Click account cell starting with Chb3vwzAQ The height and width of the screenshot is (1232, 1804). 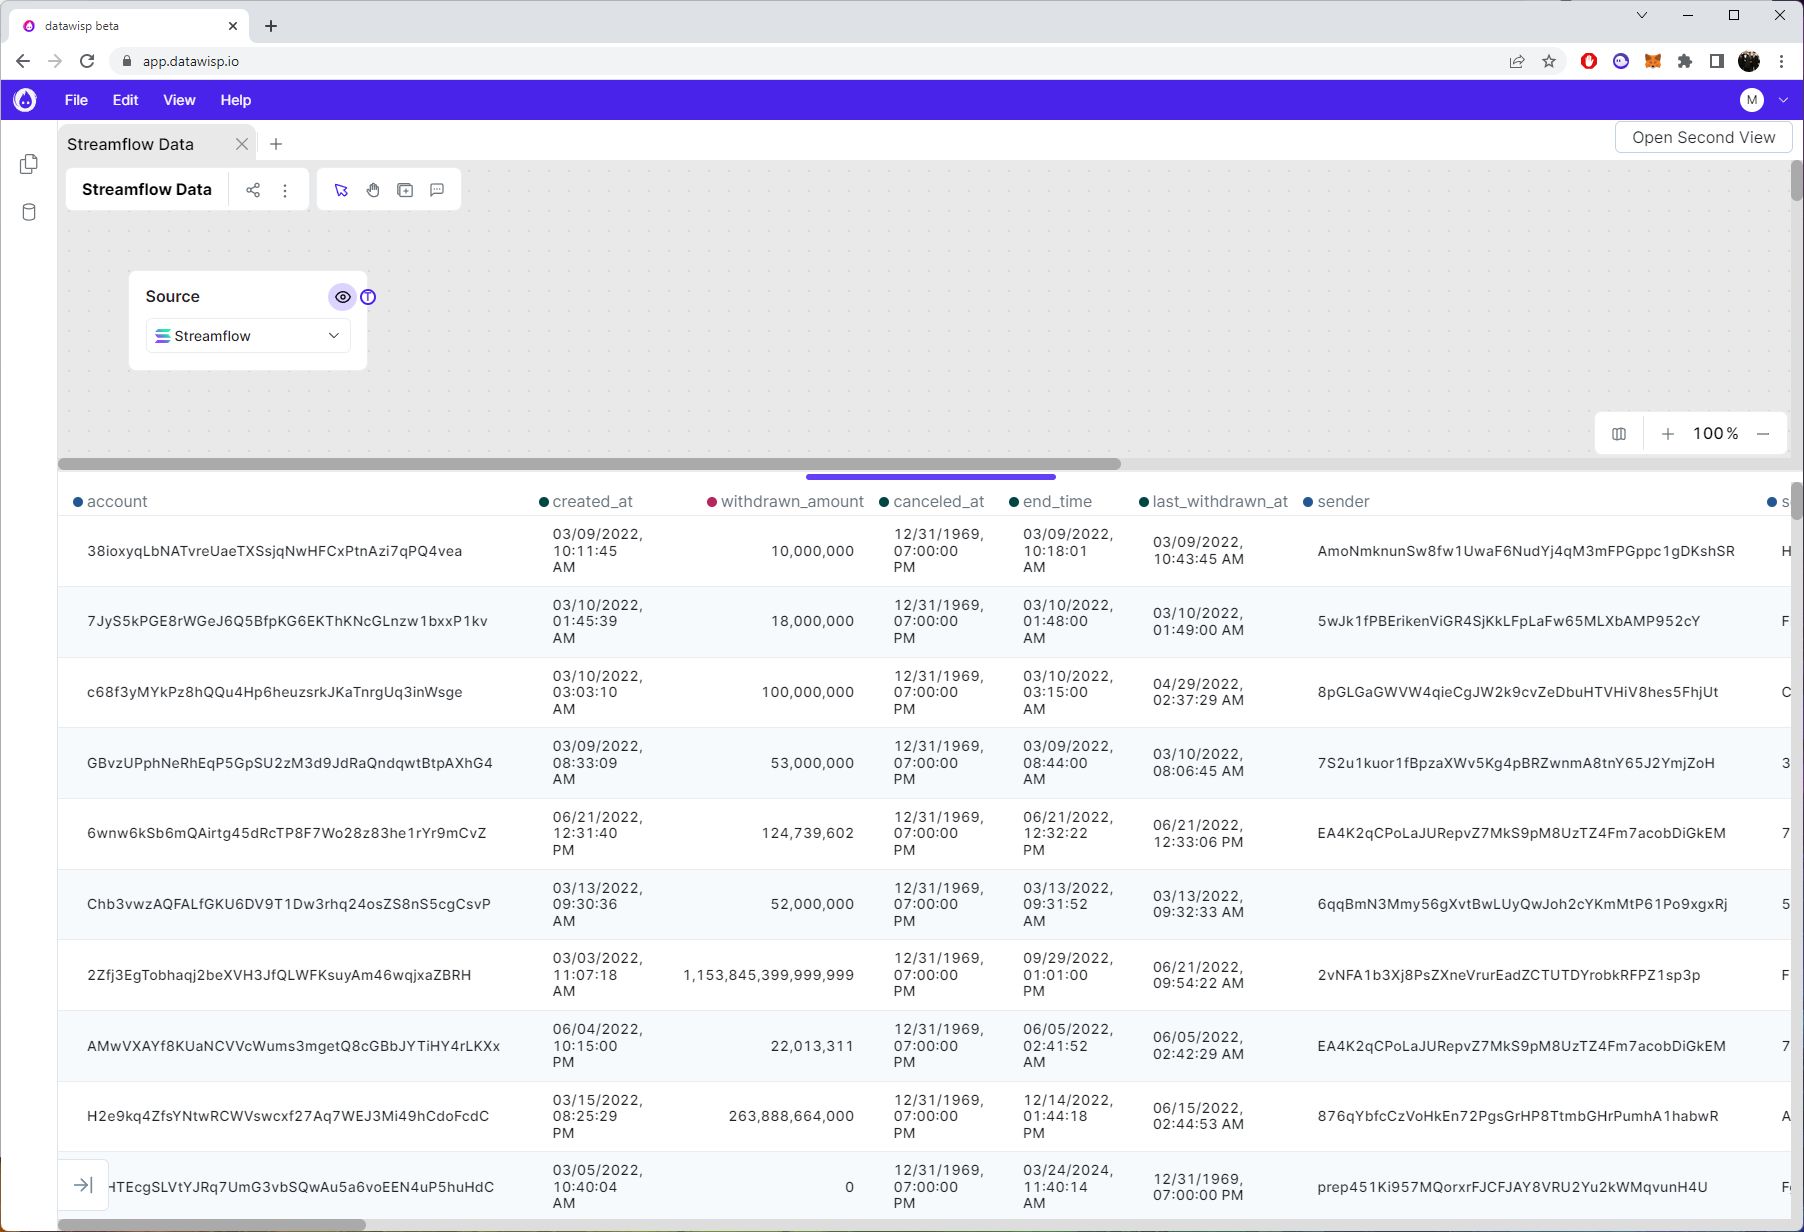[289, 904]
